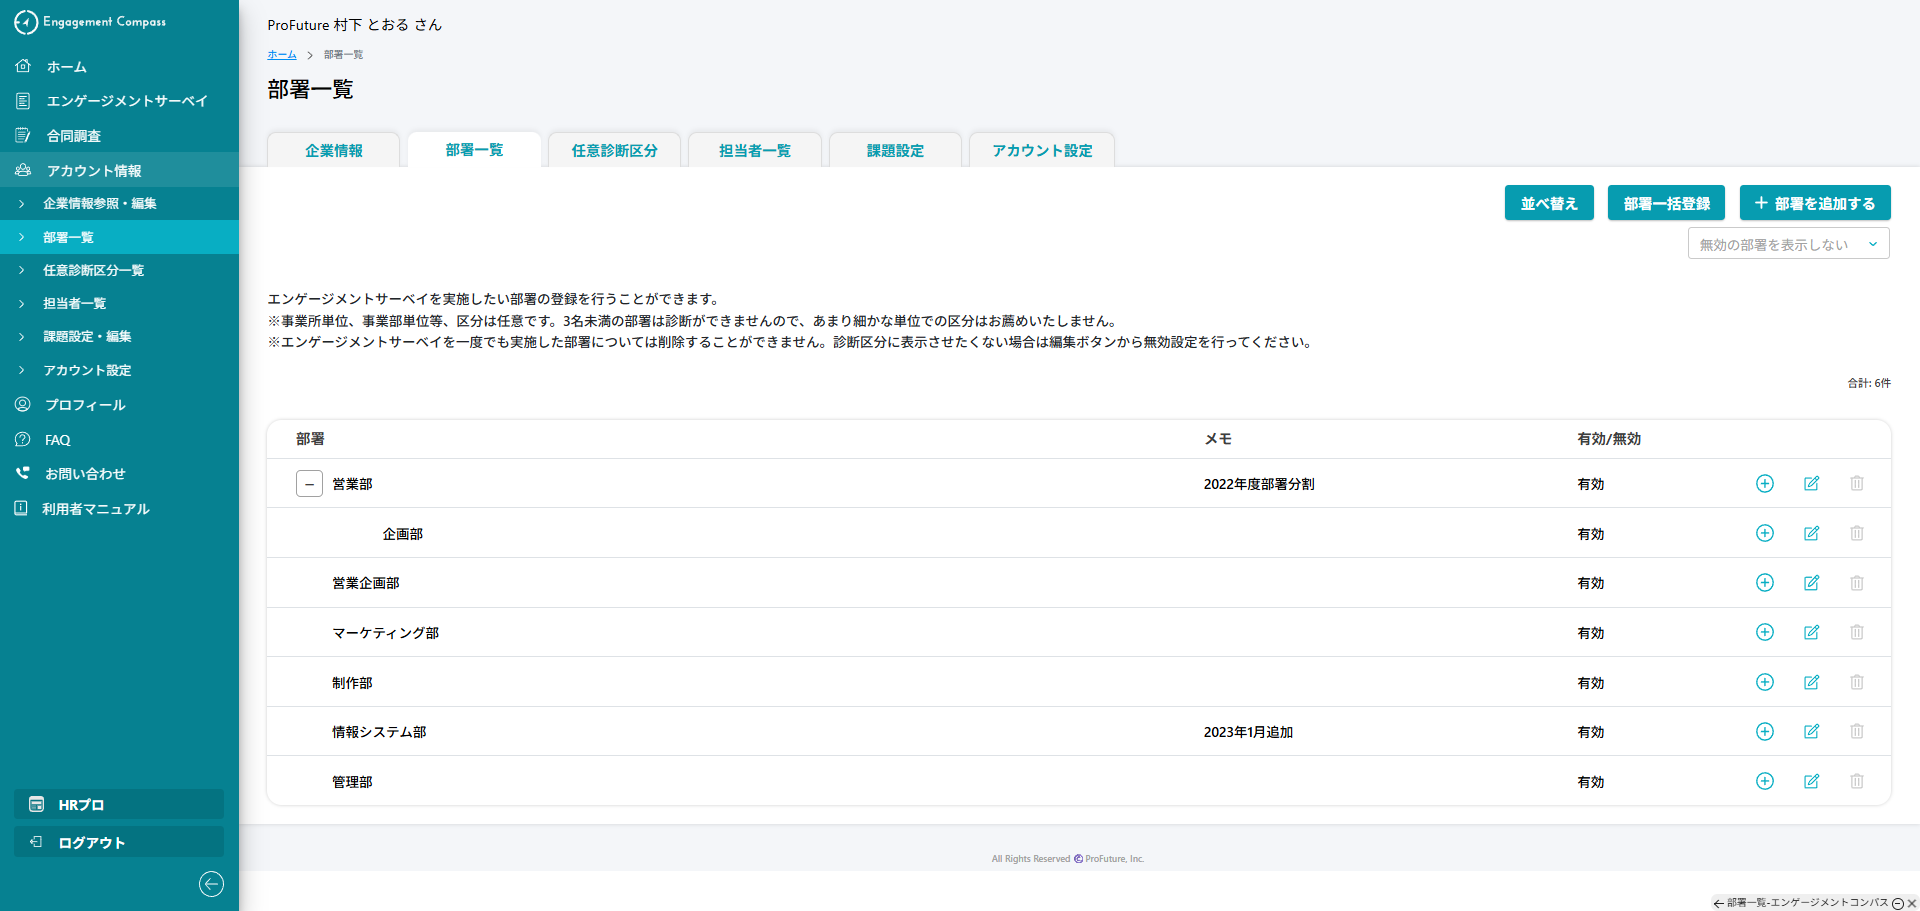Click the edit icon for マーケティング部 row

click(1811, 633)
